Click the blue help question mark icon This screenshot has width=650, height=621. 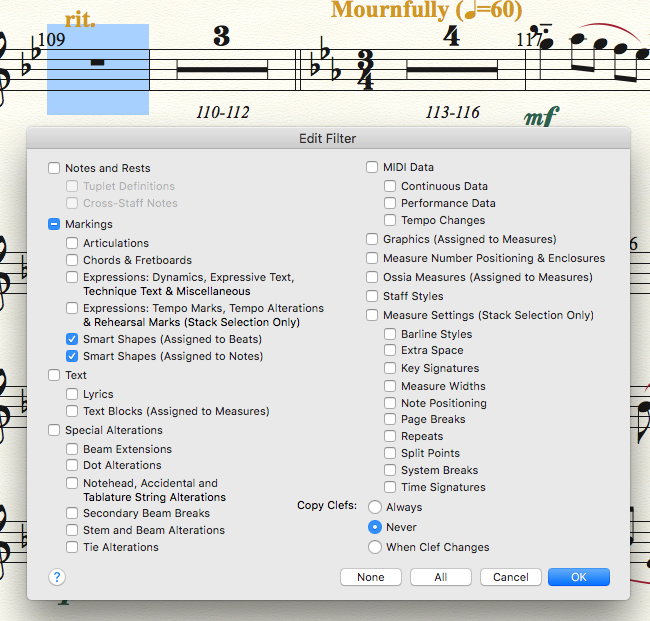pyautogui.click(x=57, y=577)
